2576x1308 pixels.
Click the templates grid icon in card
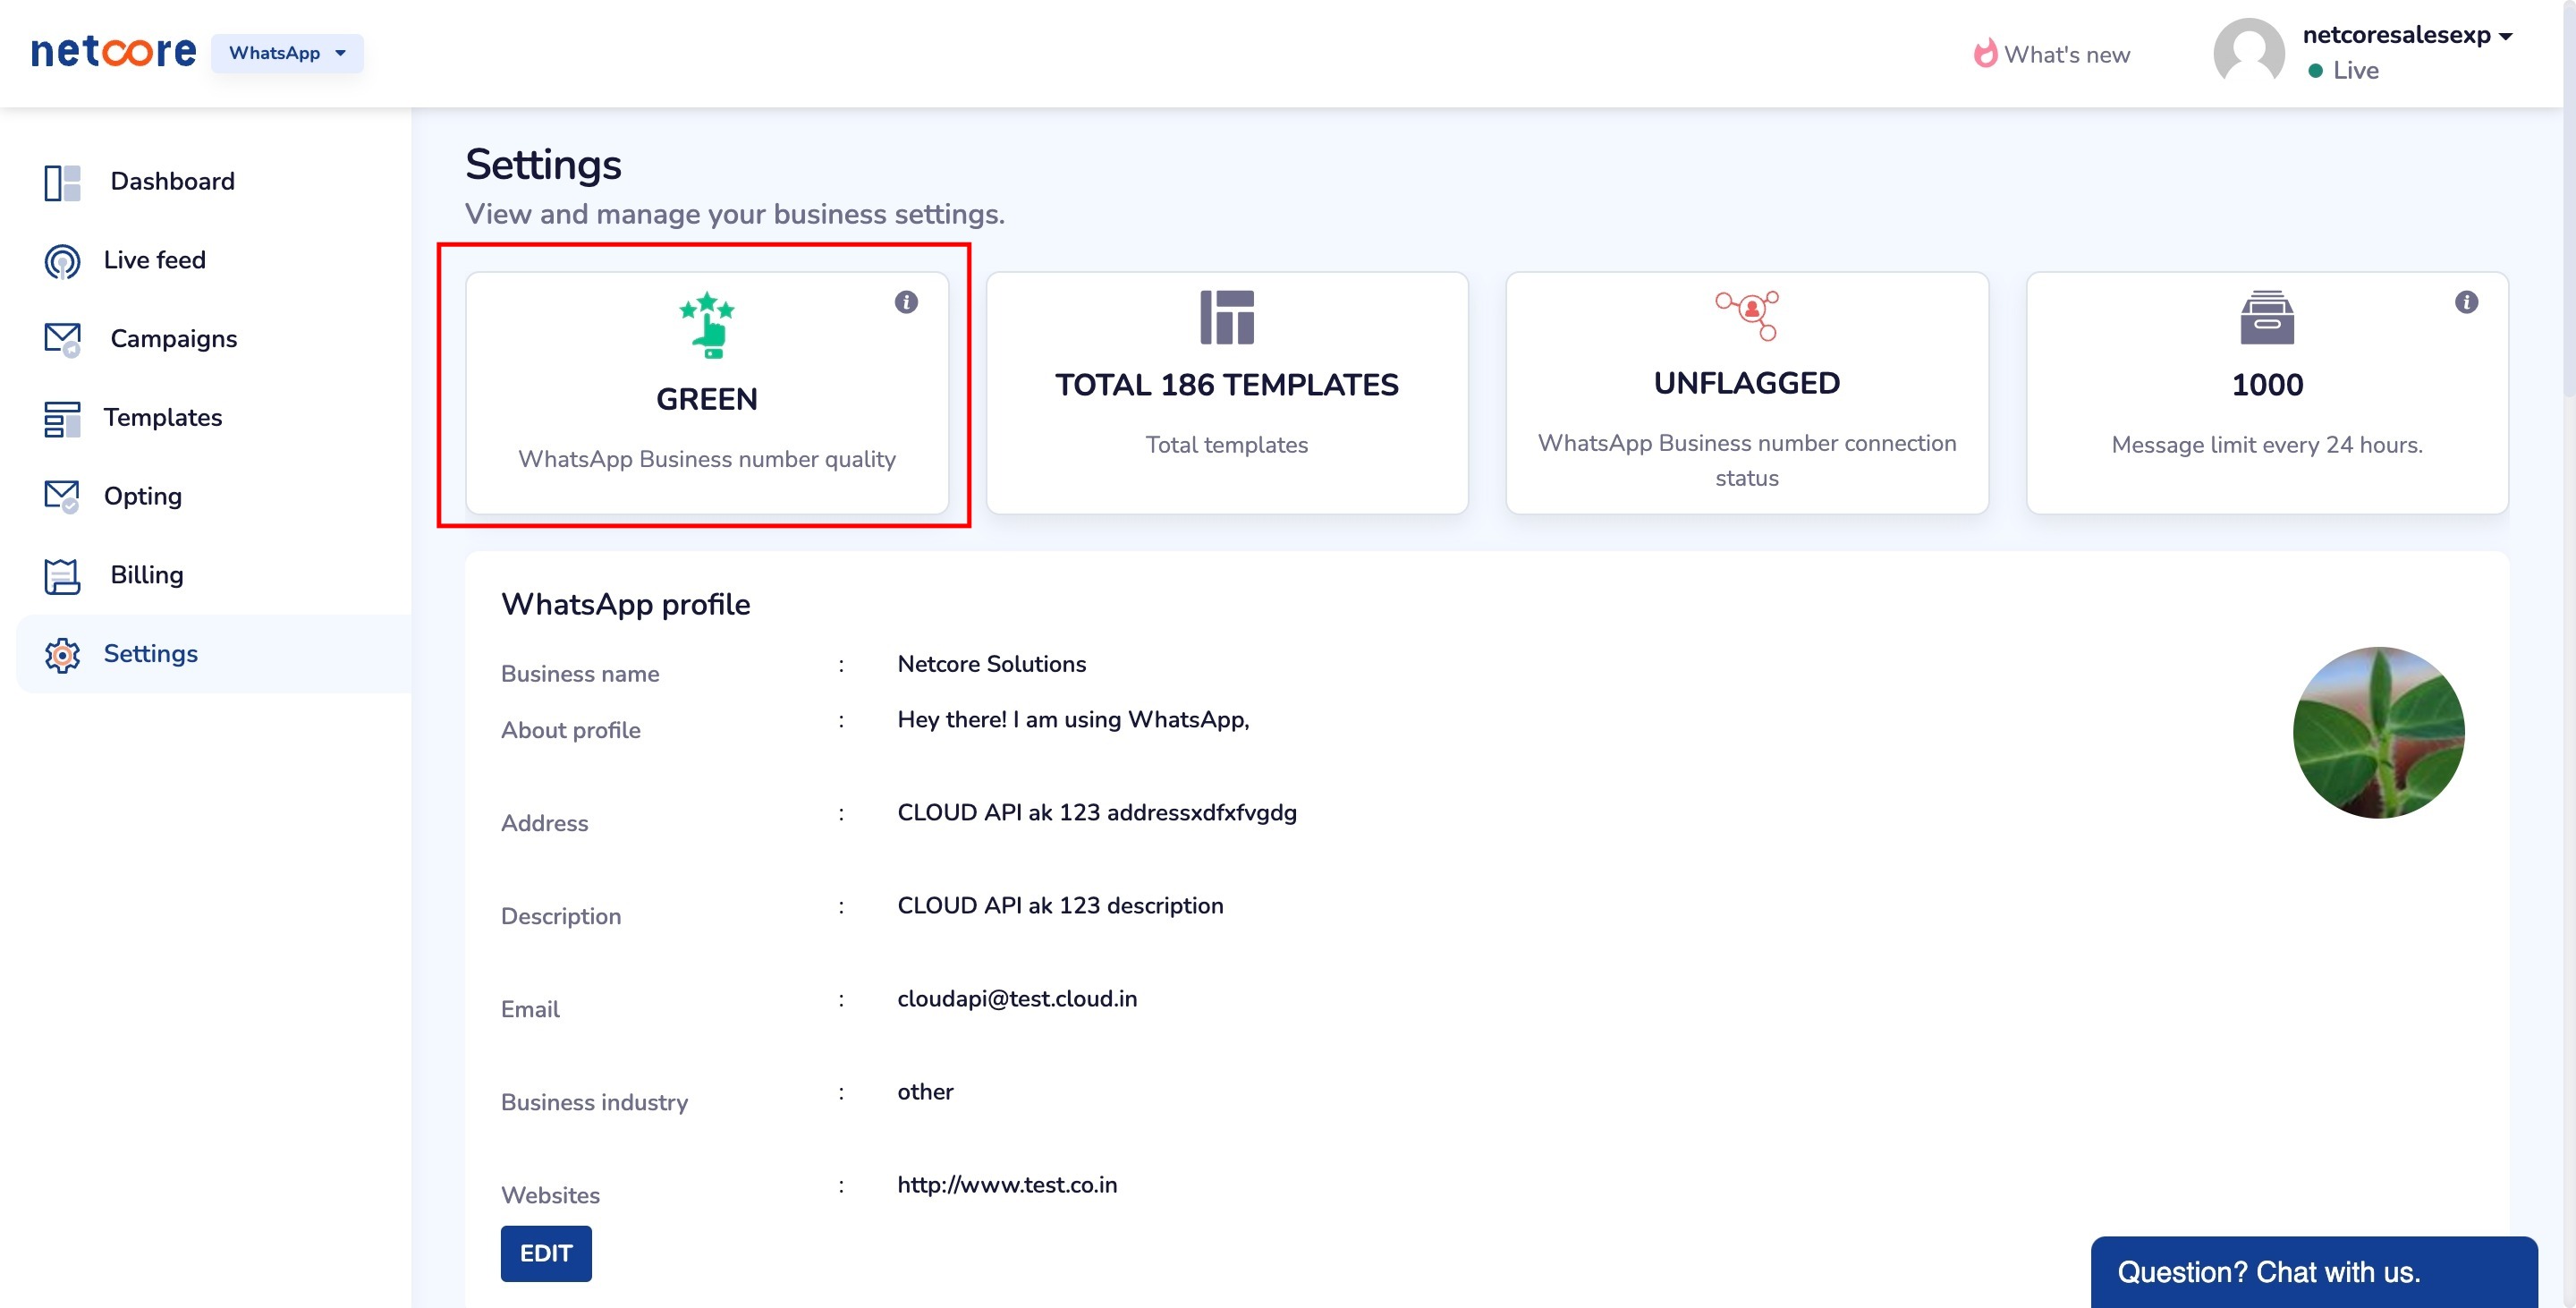(1226, 318)
